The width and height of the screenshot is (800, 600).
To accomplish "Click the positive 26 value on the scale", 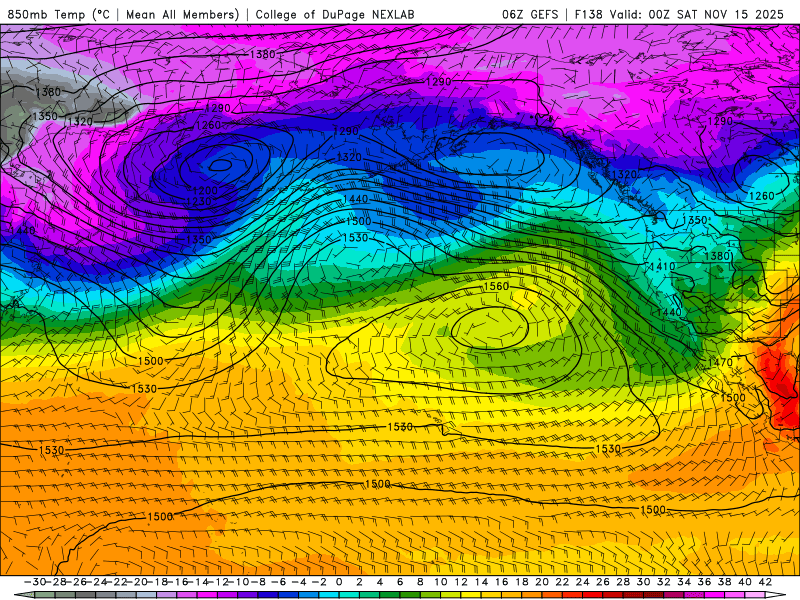I will (603, 582).
